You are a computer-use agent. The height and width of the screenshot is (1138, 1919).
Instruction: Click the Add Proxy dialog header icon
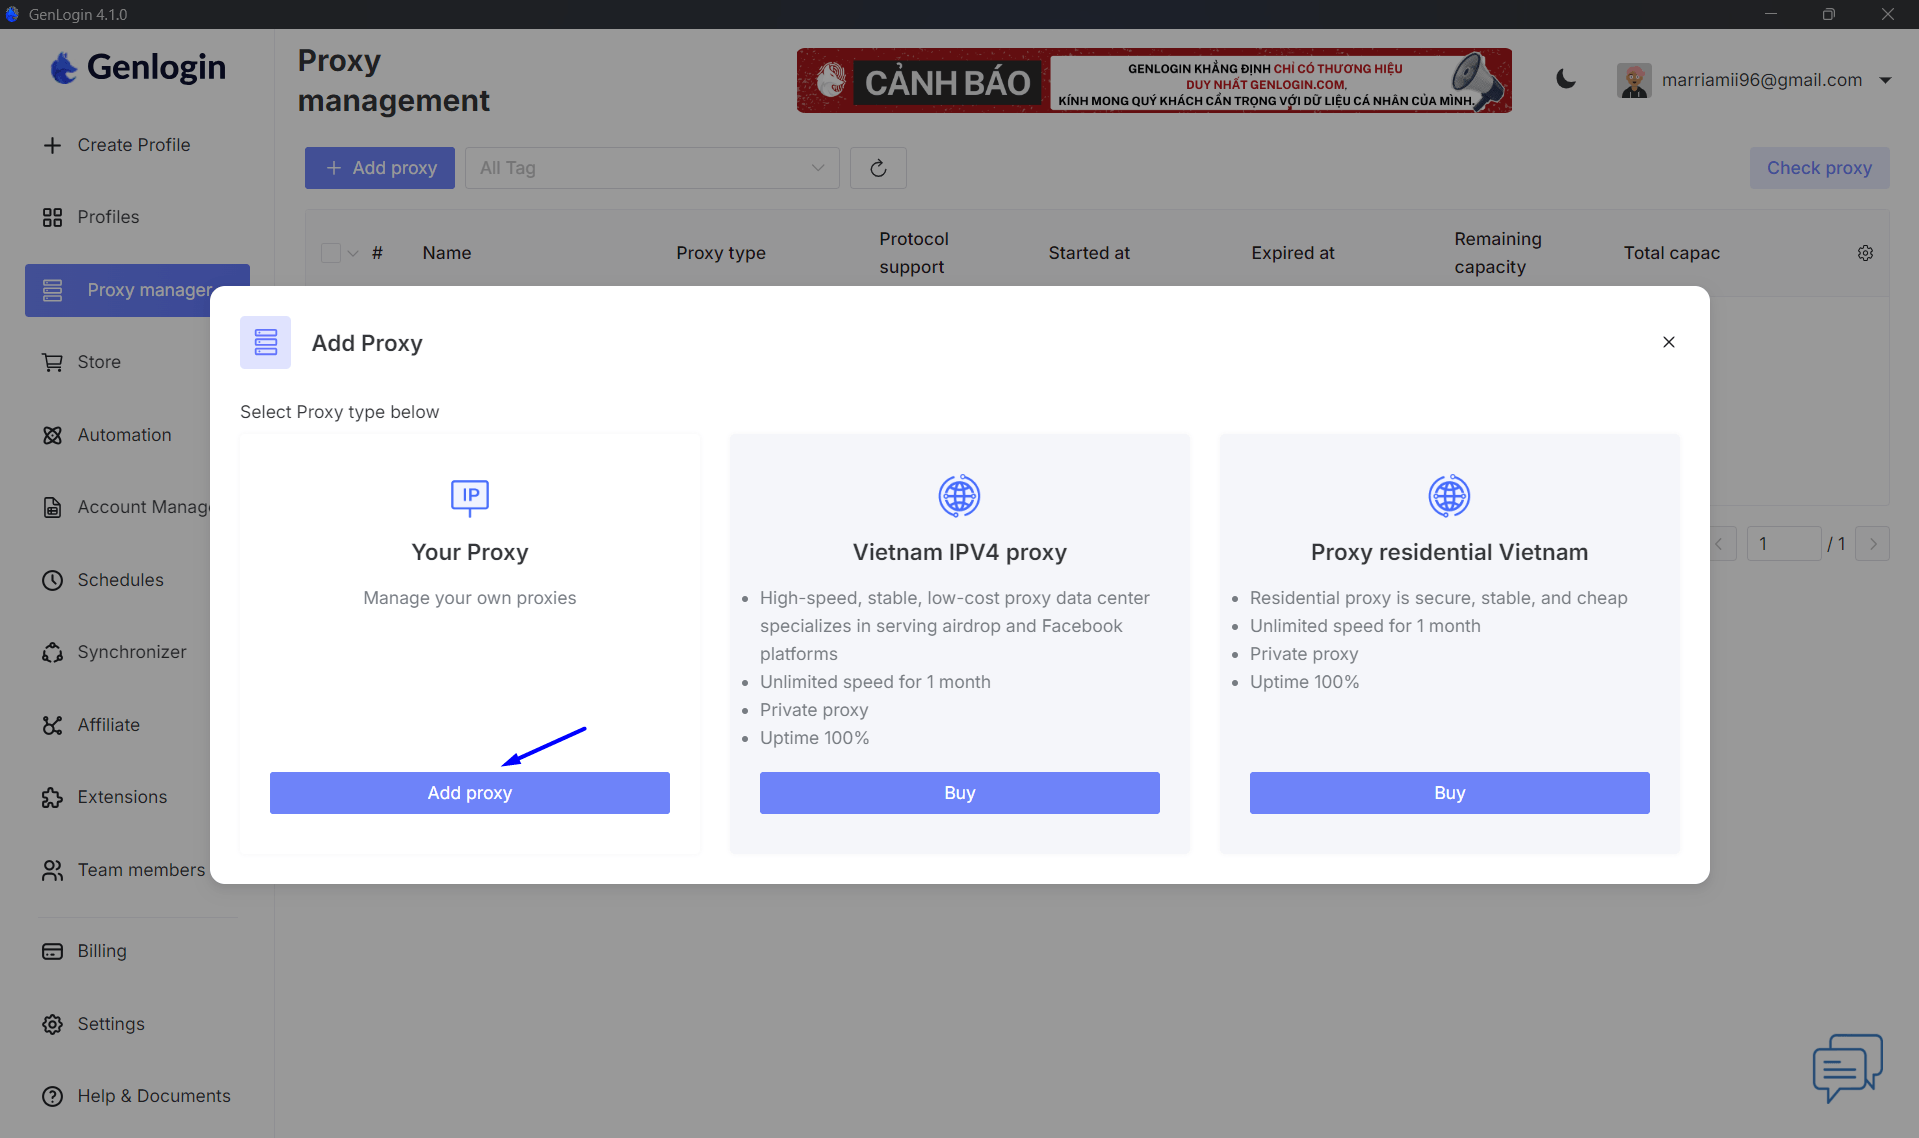tap(265, 342)
